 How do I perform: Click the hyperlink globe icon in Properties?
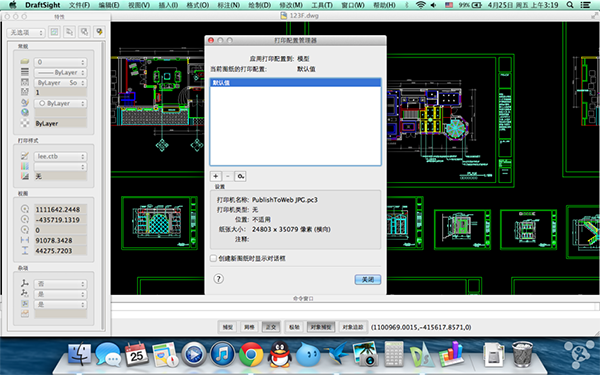[x=25, y=112]
